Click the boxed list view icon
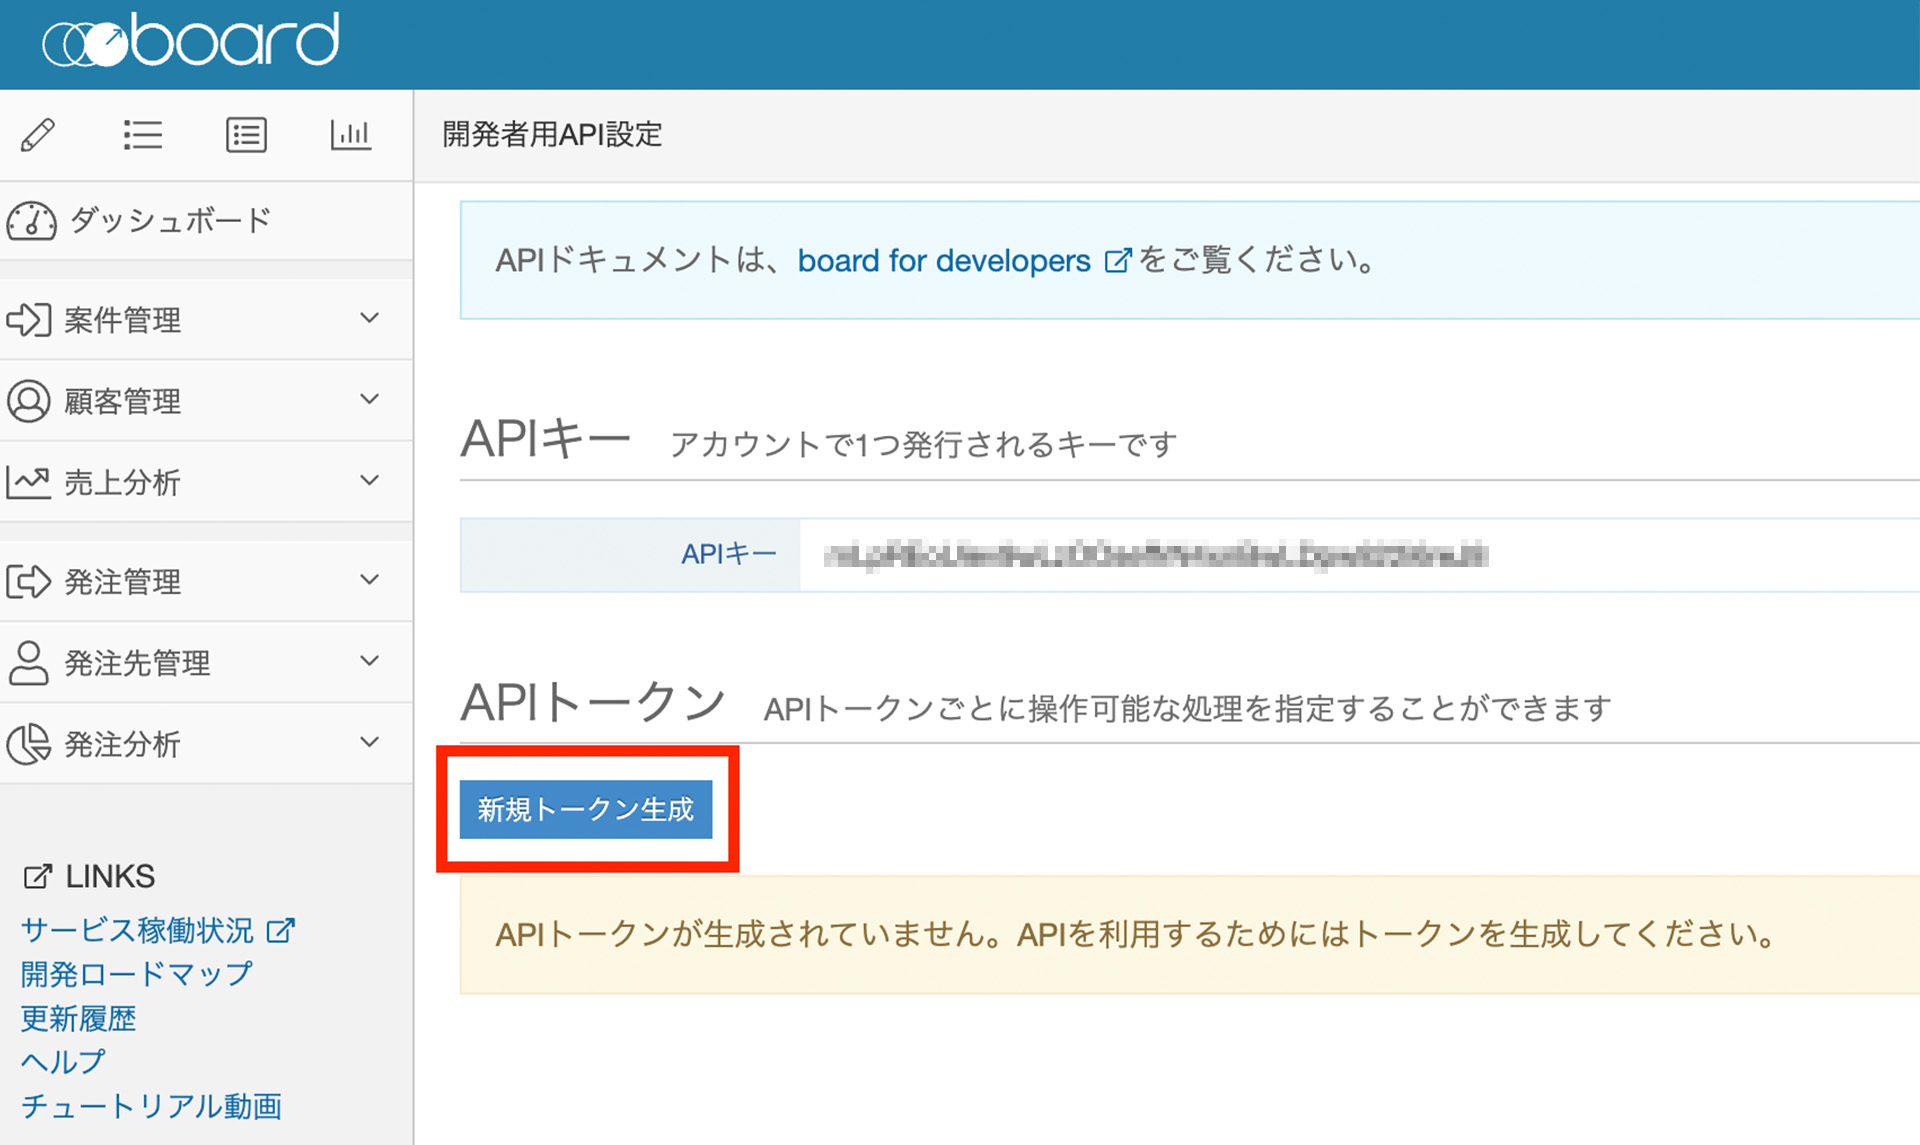The height and width of the screenshot is (1145, 1920). coord(246,134)
